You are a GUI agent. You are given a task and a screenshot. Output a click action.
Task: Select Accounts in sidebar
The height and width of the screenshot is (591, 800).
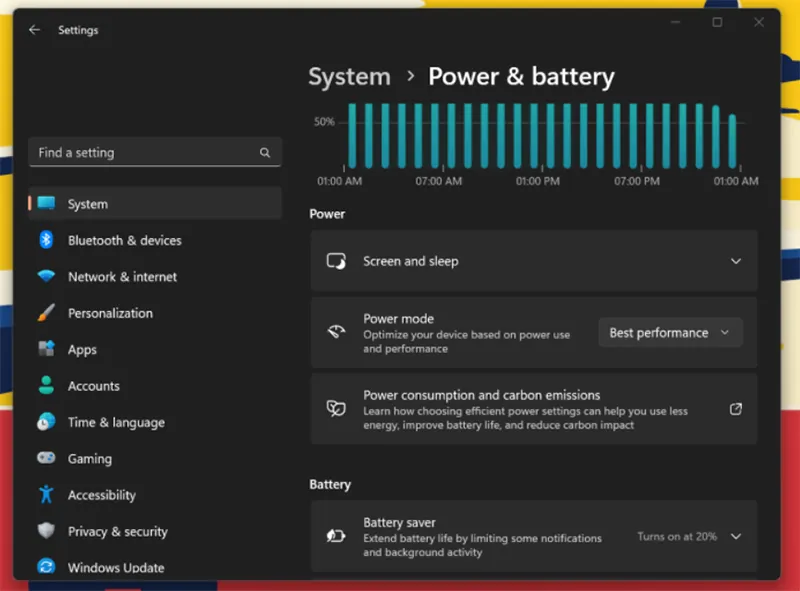coord(155,386)
